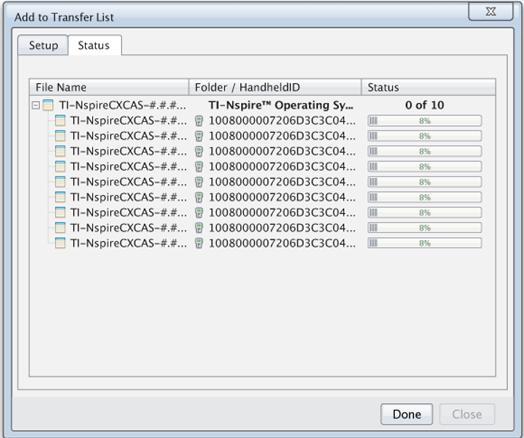
Task: Click the first child row file icon
Action: pos(60,121)
